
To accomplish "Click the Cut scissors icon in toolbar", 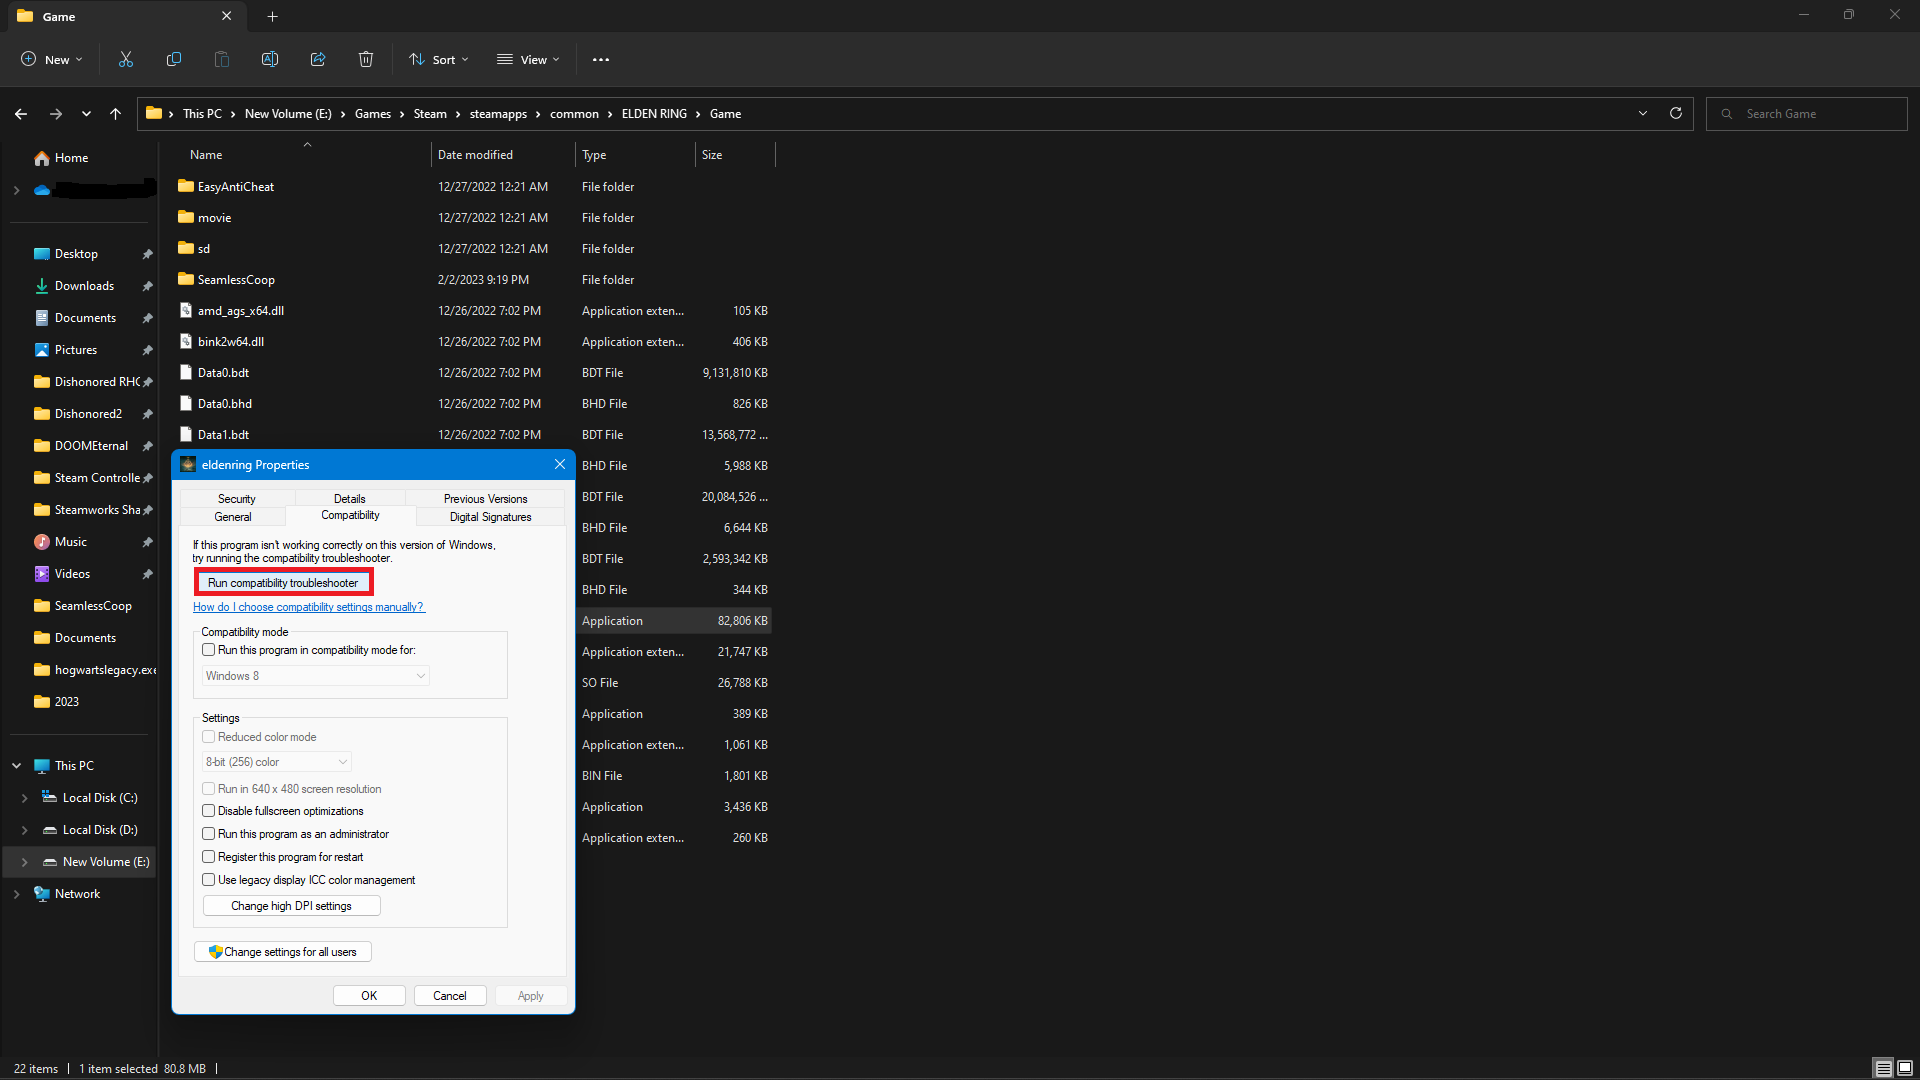I will pyautogui.click(x=126, y=60).
